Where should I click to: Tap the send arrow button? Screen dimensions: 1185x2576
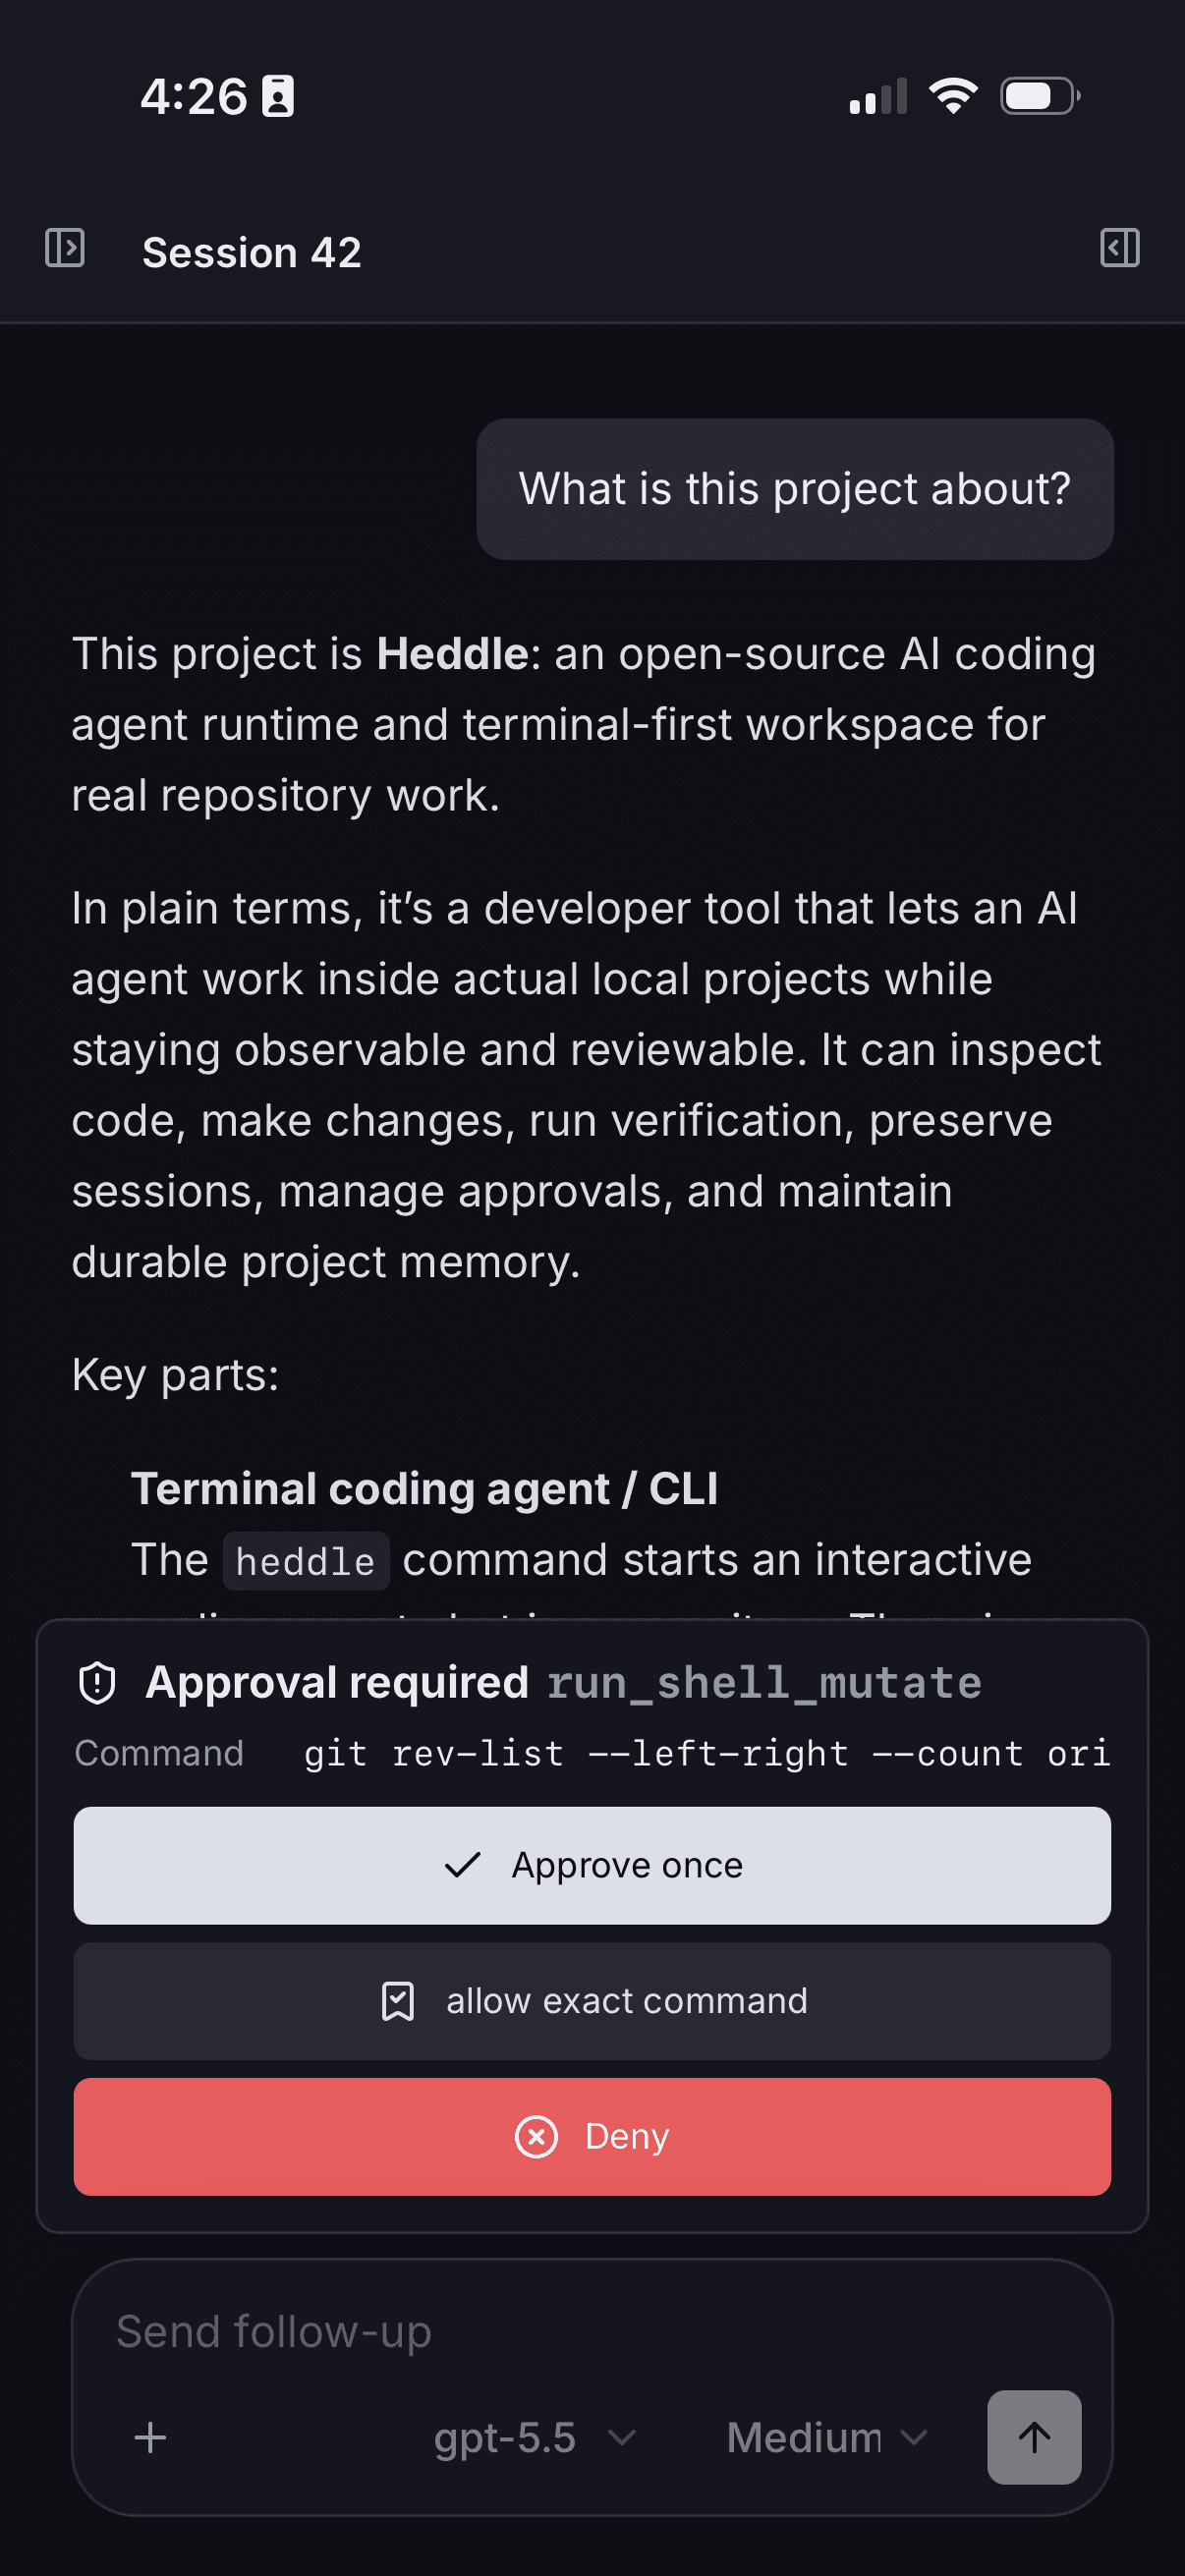click(x=1034, y=2437)
